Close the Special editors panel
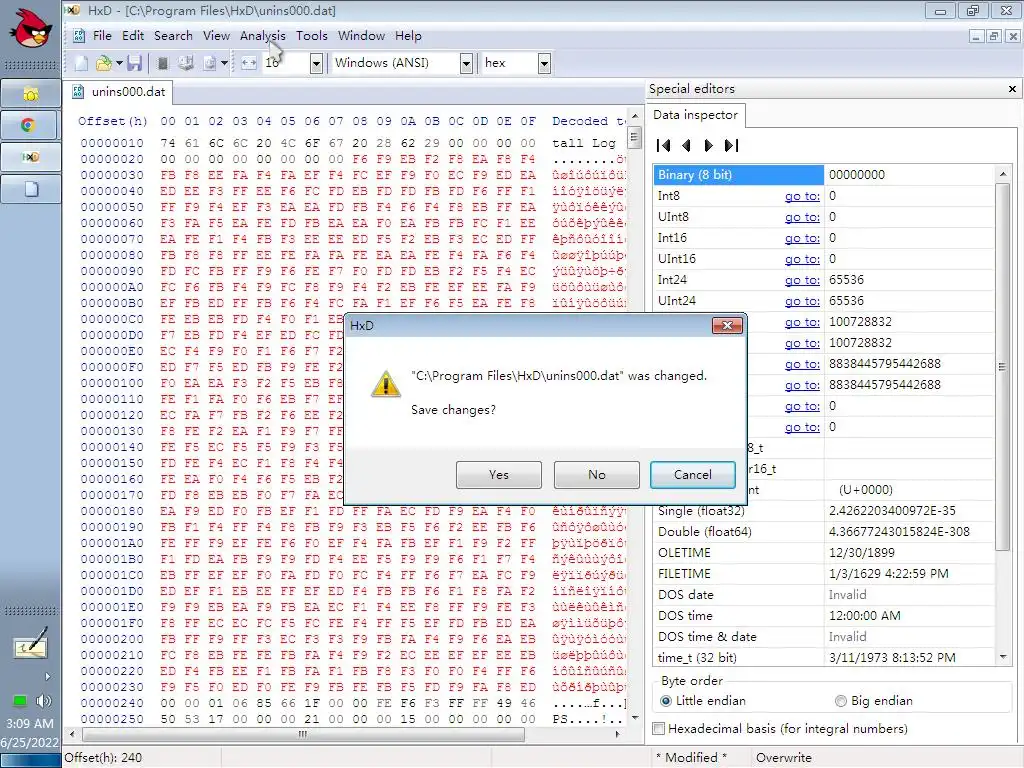 point(1012,89)
